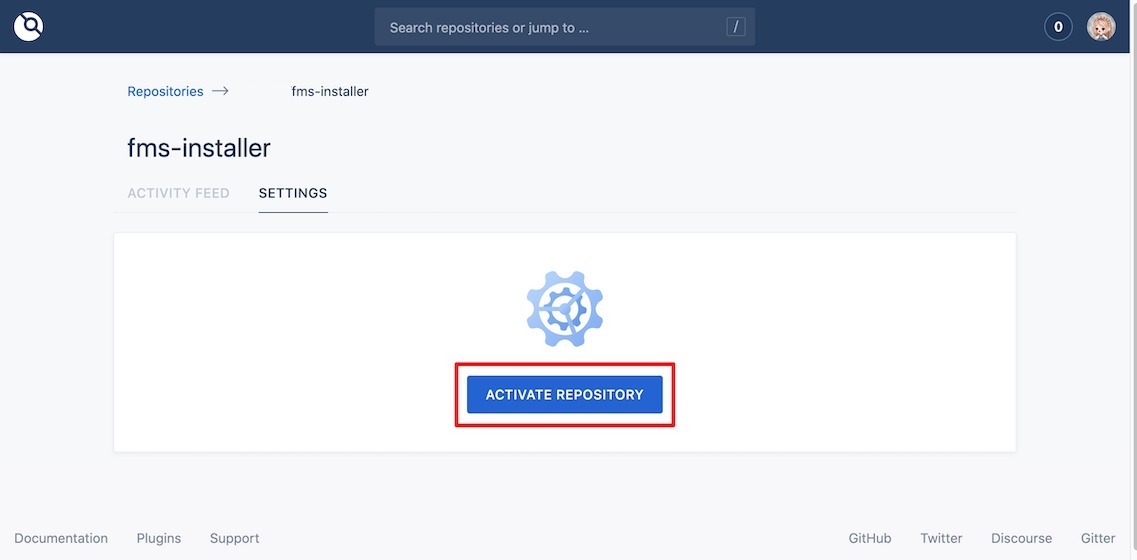Open the build counter showing 0
Viewport: 1137px width, 560px height.
click(1058, 27)
